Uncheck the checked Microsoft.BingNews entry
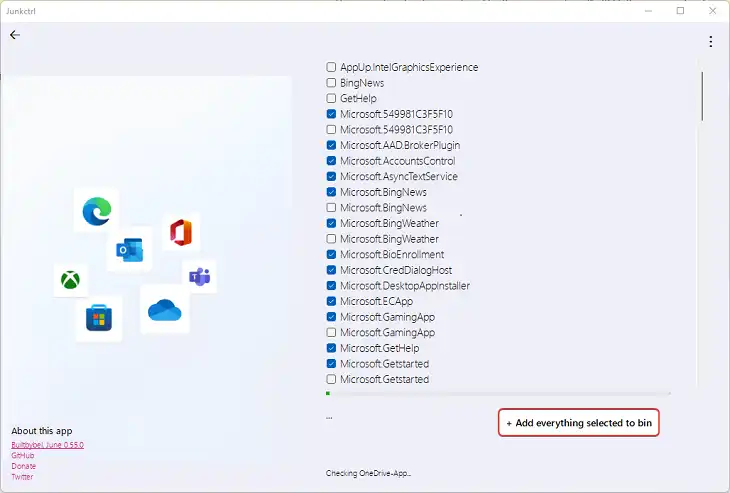 pos(331,192)
